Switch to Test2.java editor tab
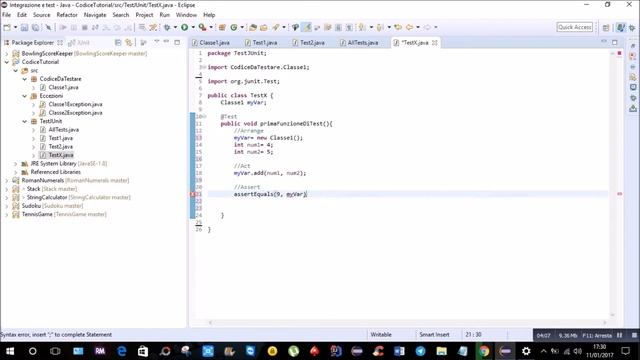 pyautogui.click(x=309, y=42)
